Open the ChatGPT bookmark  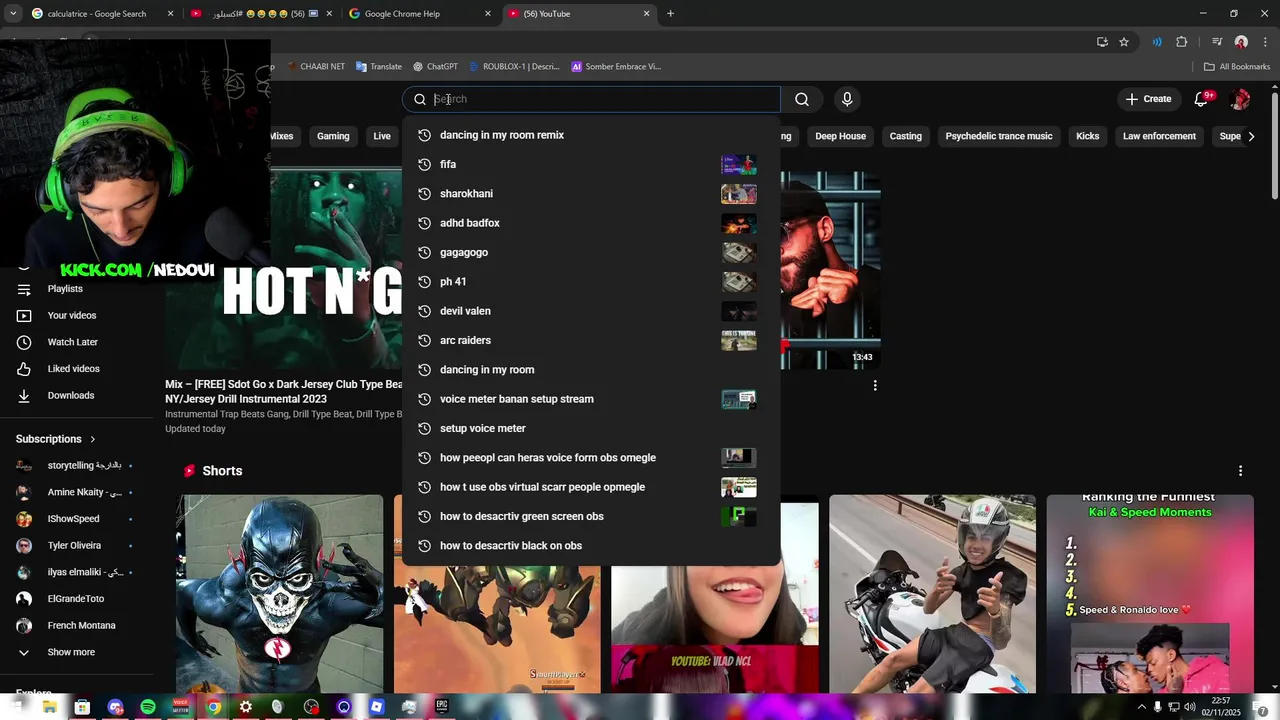(435, 67)
